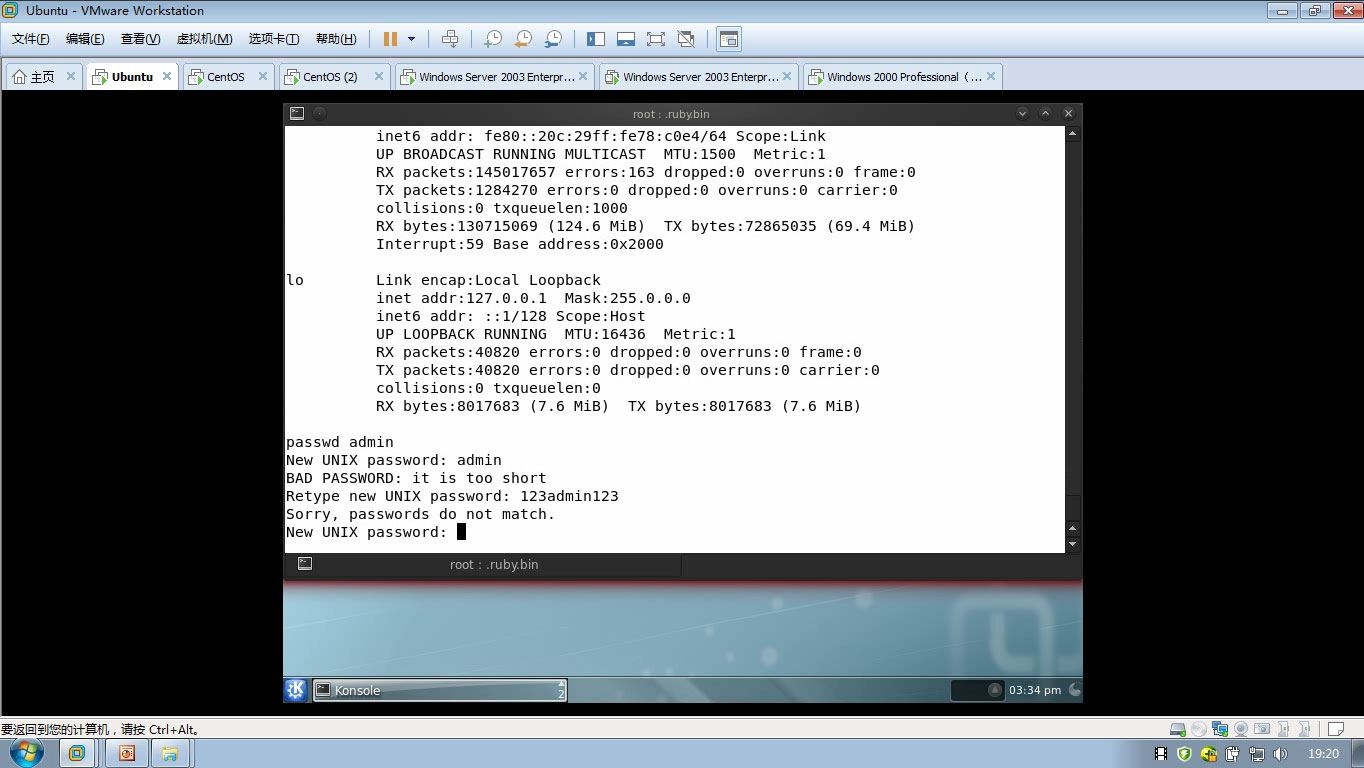
Task: Toggle the library sidebar toolbar icon
Action: pyautogui.click(x=596, y=39)
